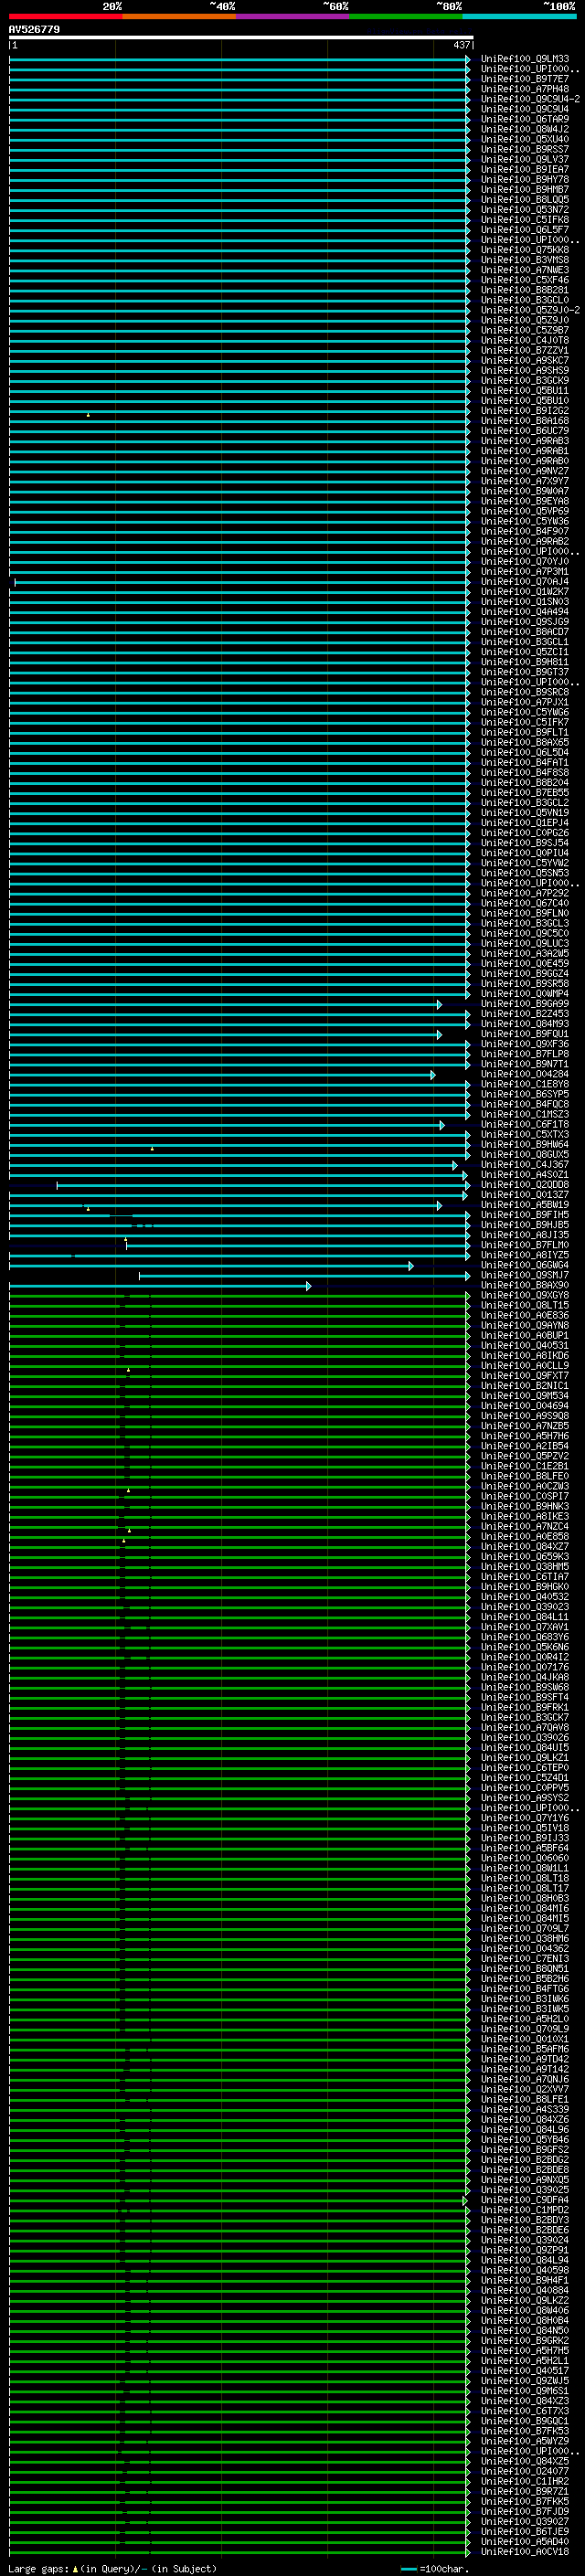Open the AV526779 query label

coord(34,30)
